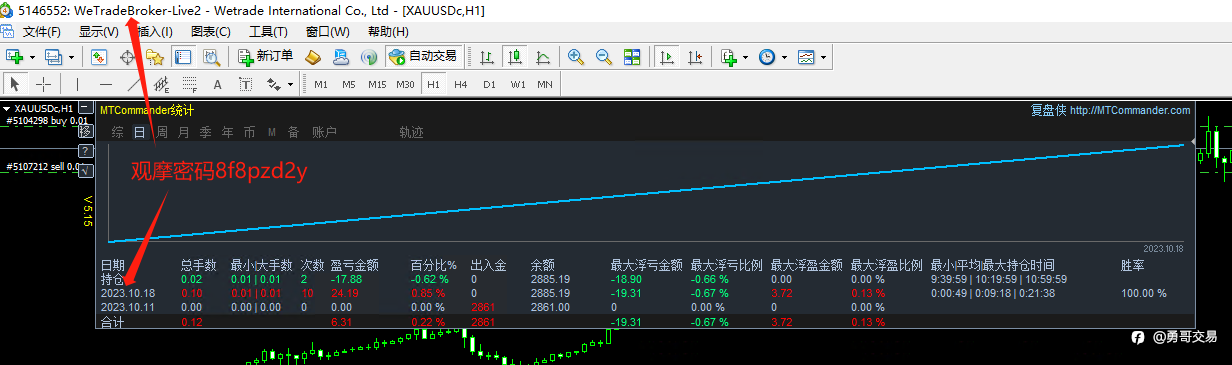
Task: Click the 新订单 new order button
Action: click(x=265, y=57)
